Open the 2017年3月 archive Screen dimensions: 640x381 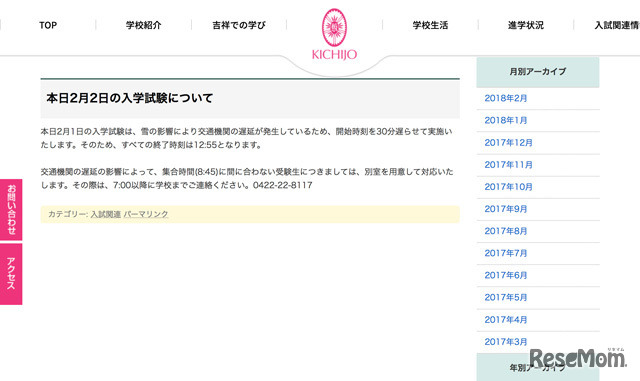click(x=506, y=342)
